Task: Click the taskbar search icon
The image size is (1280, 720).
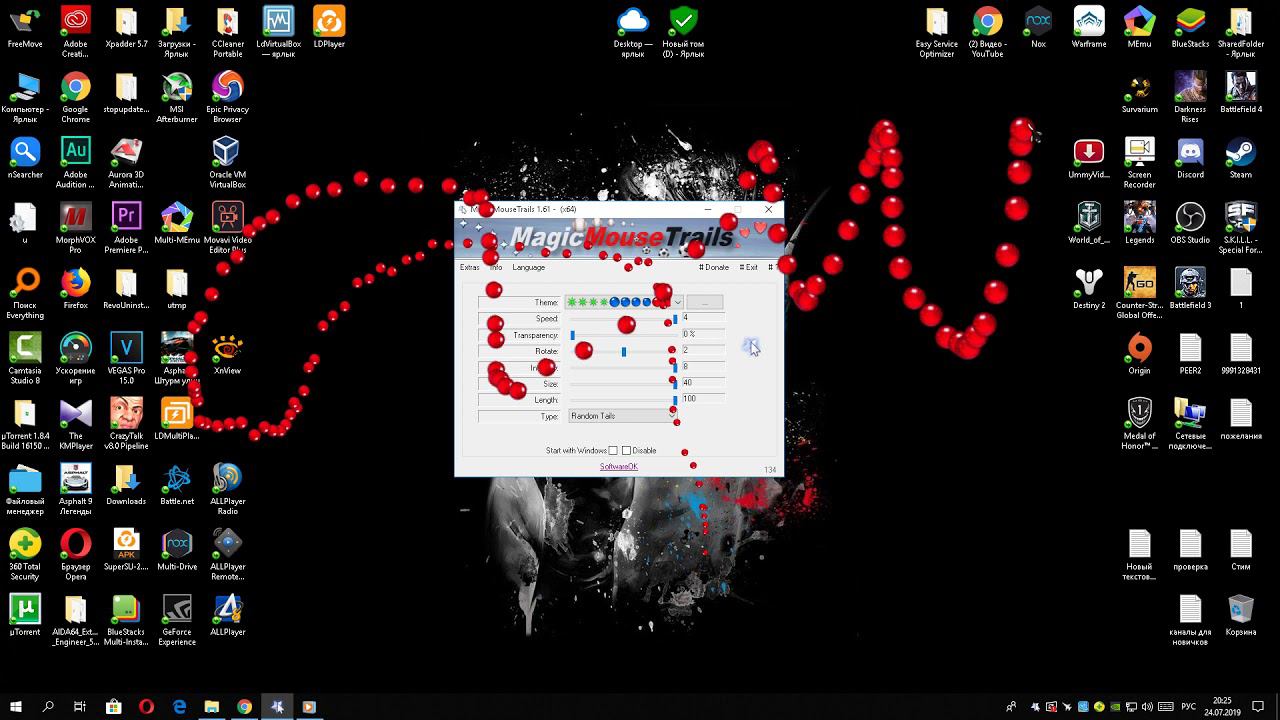Action: [x=48, y=706]
